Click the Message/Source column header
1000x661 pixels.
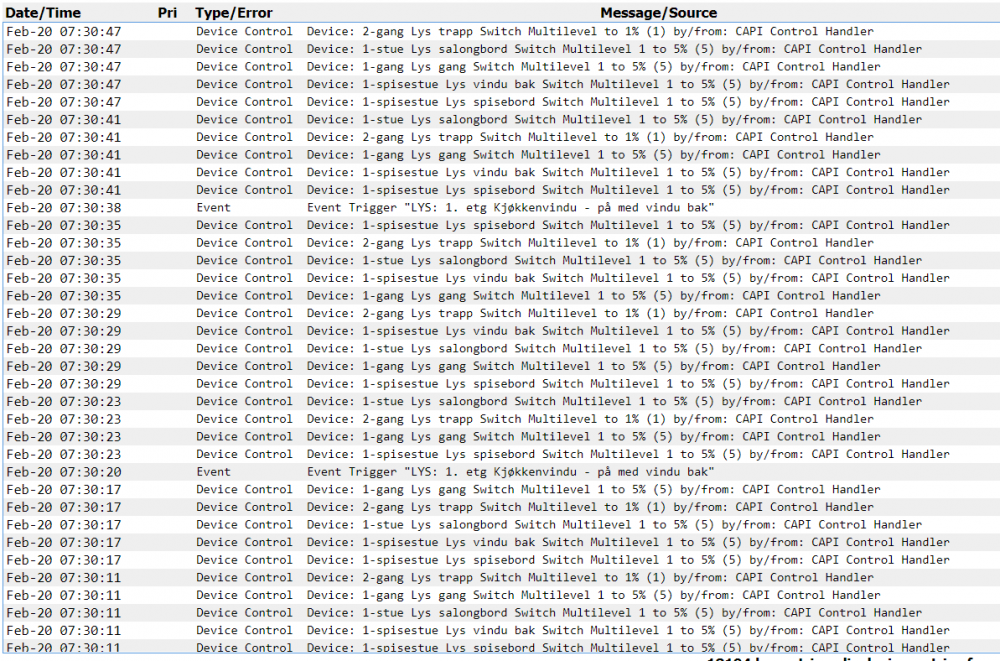pyautogui.click(x=658, y=13)
